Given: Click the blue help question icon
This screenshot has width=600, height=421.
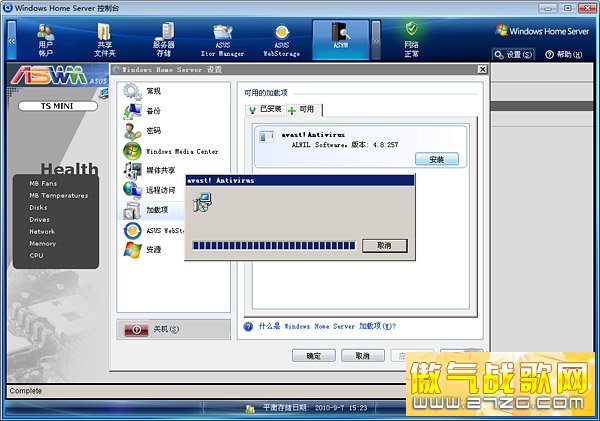Looking at the screenshot, I should [248, 326].
